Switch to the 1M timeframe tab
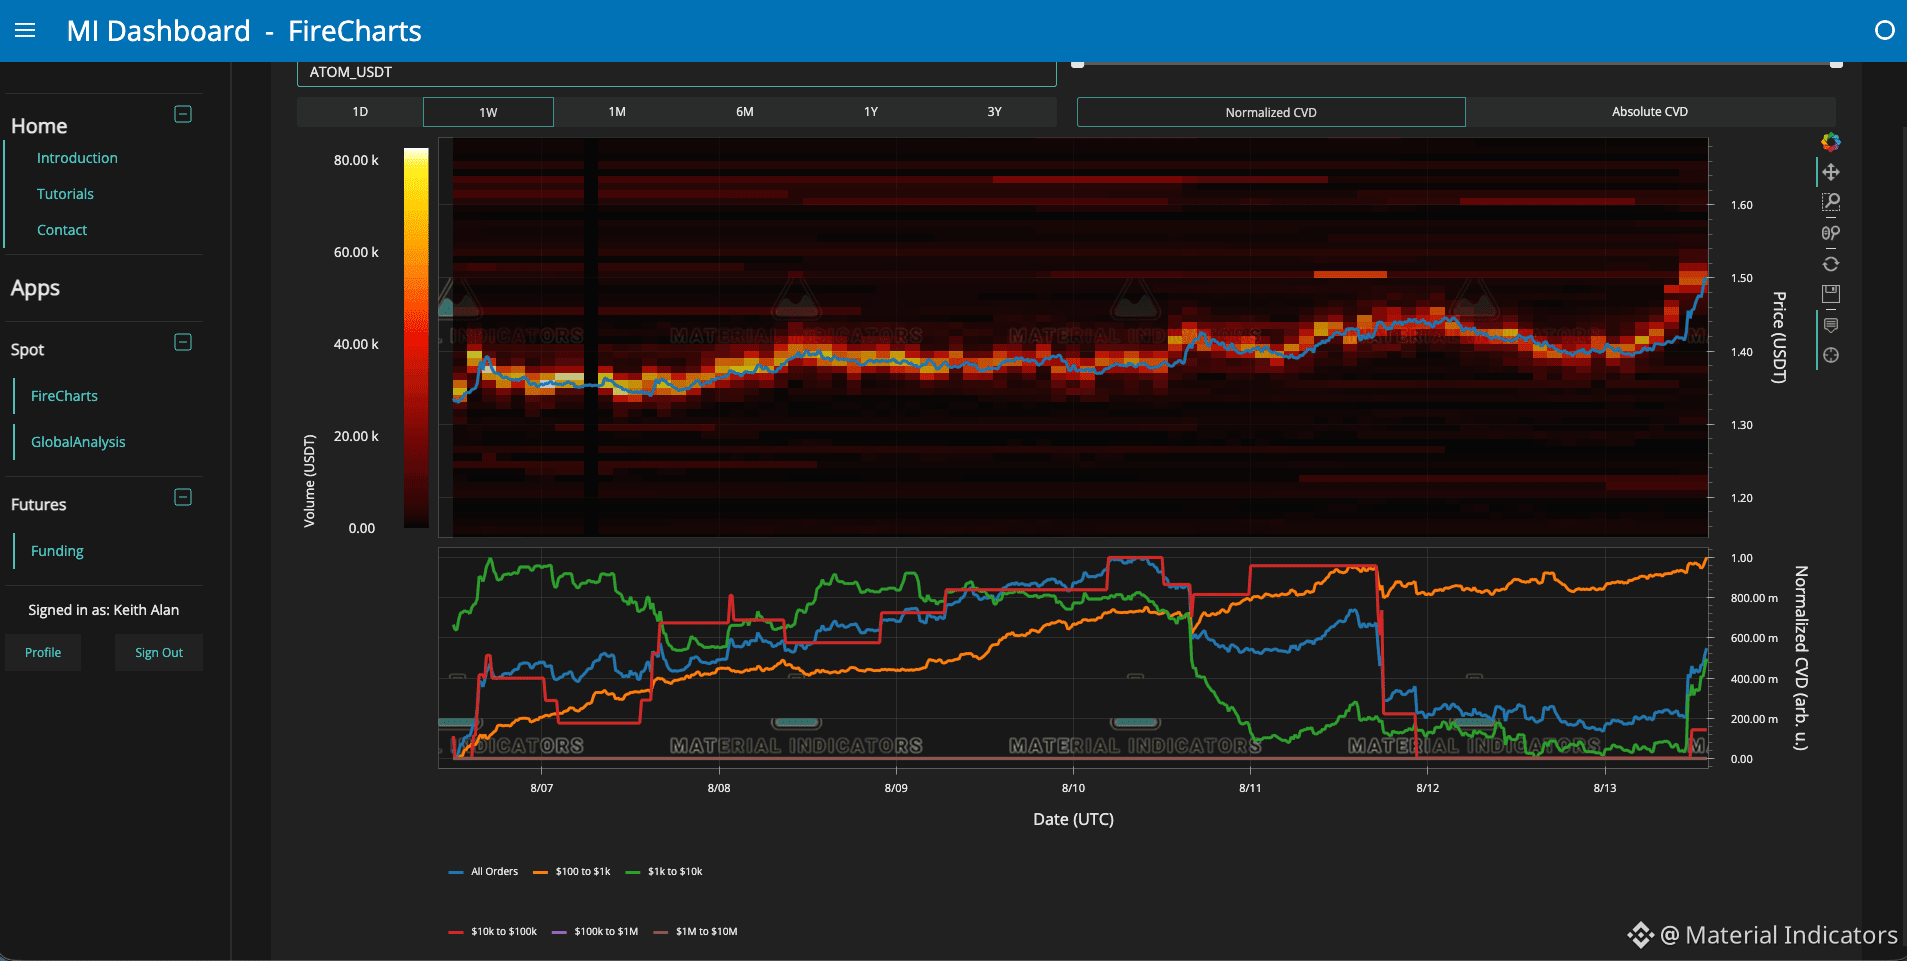Screen dimensions: 1907x961 click(617, 112)
